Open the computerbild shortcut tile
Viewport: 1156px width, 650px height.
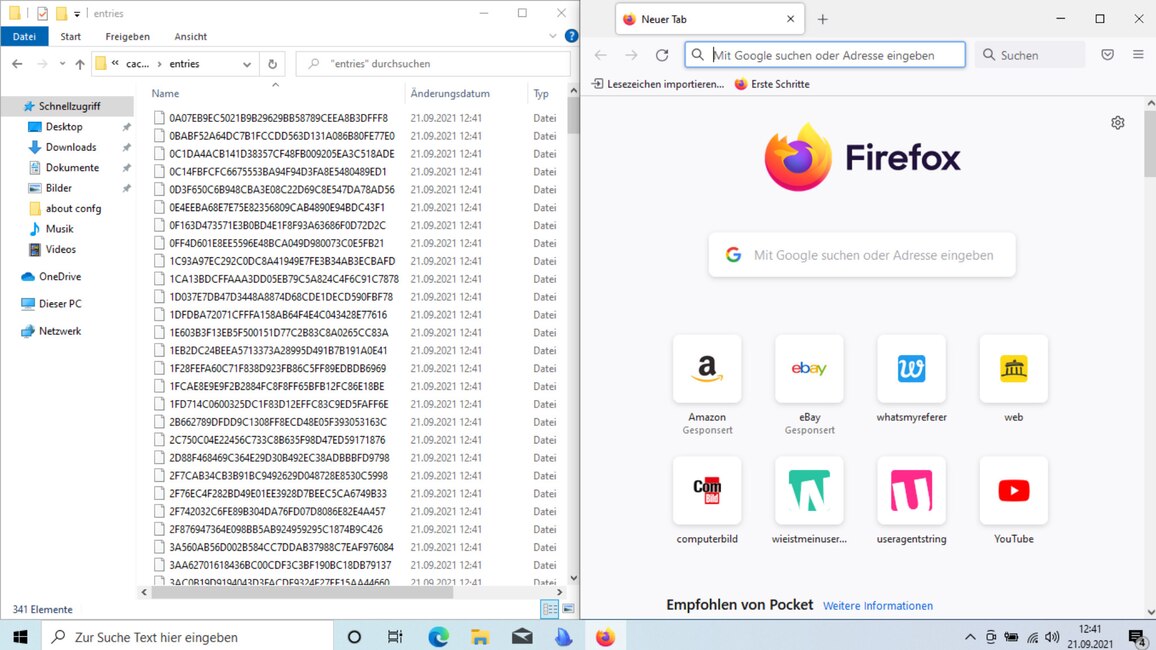(x=707, y=490)
